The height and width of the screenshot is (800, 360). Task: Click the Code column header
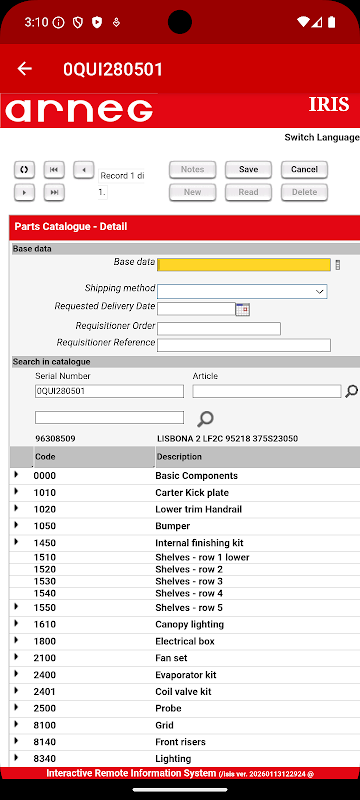[94, 457]
